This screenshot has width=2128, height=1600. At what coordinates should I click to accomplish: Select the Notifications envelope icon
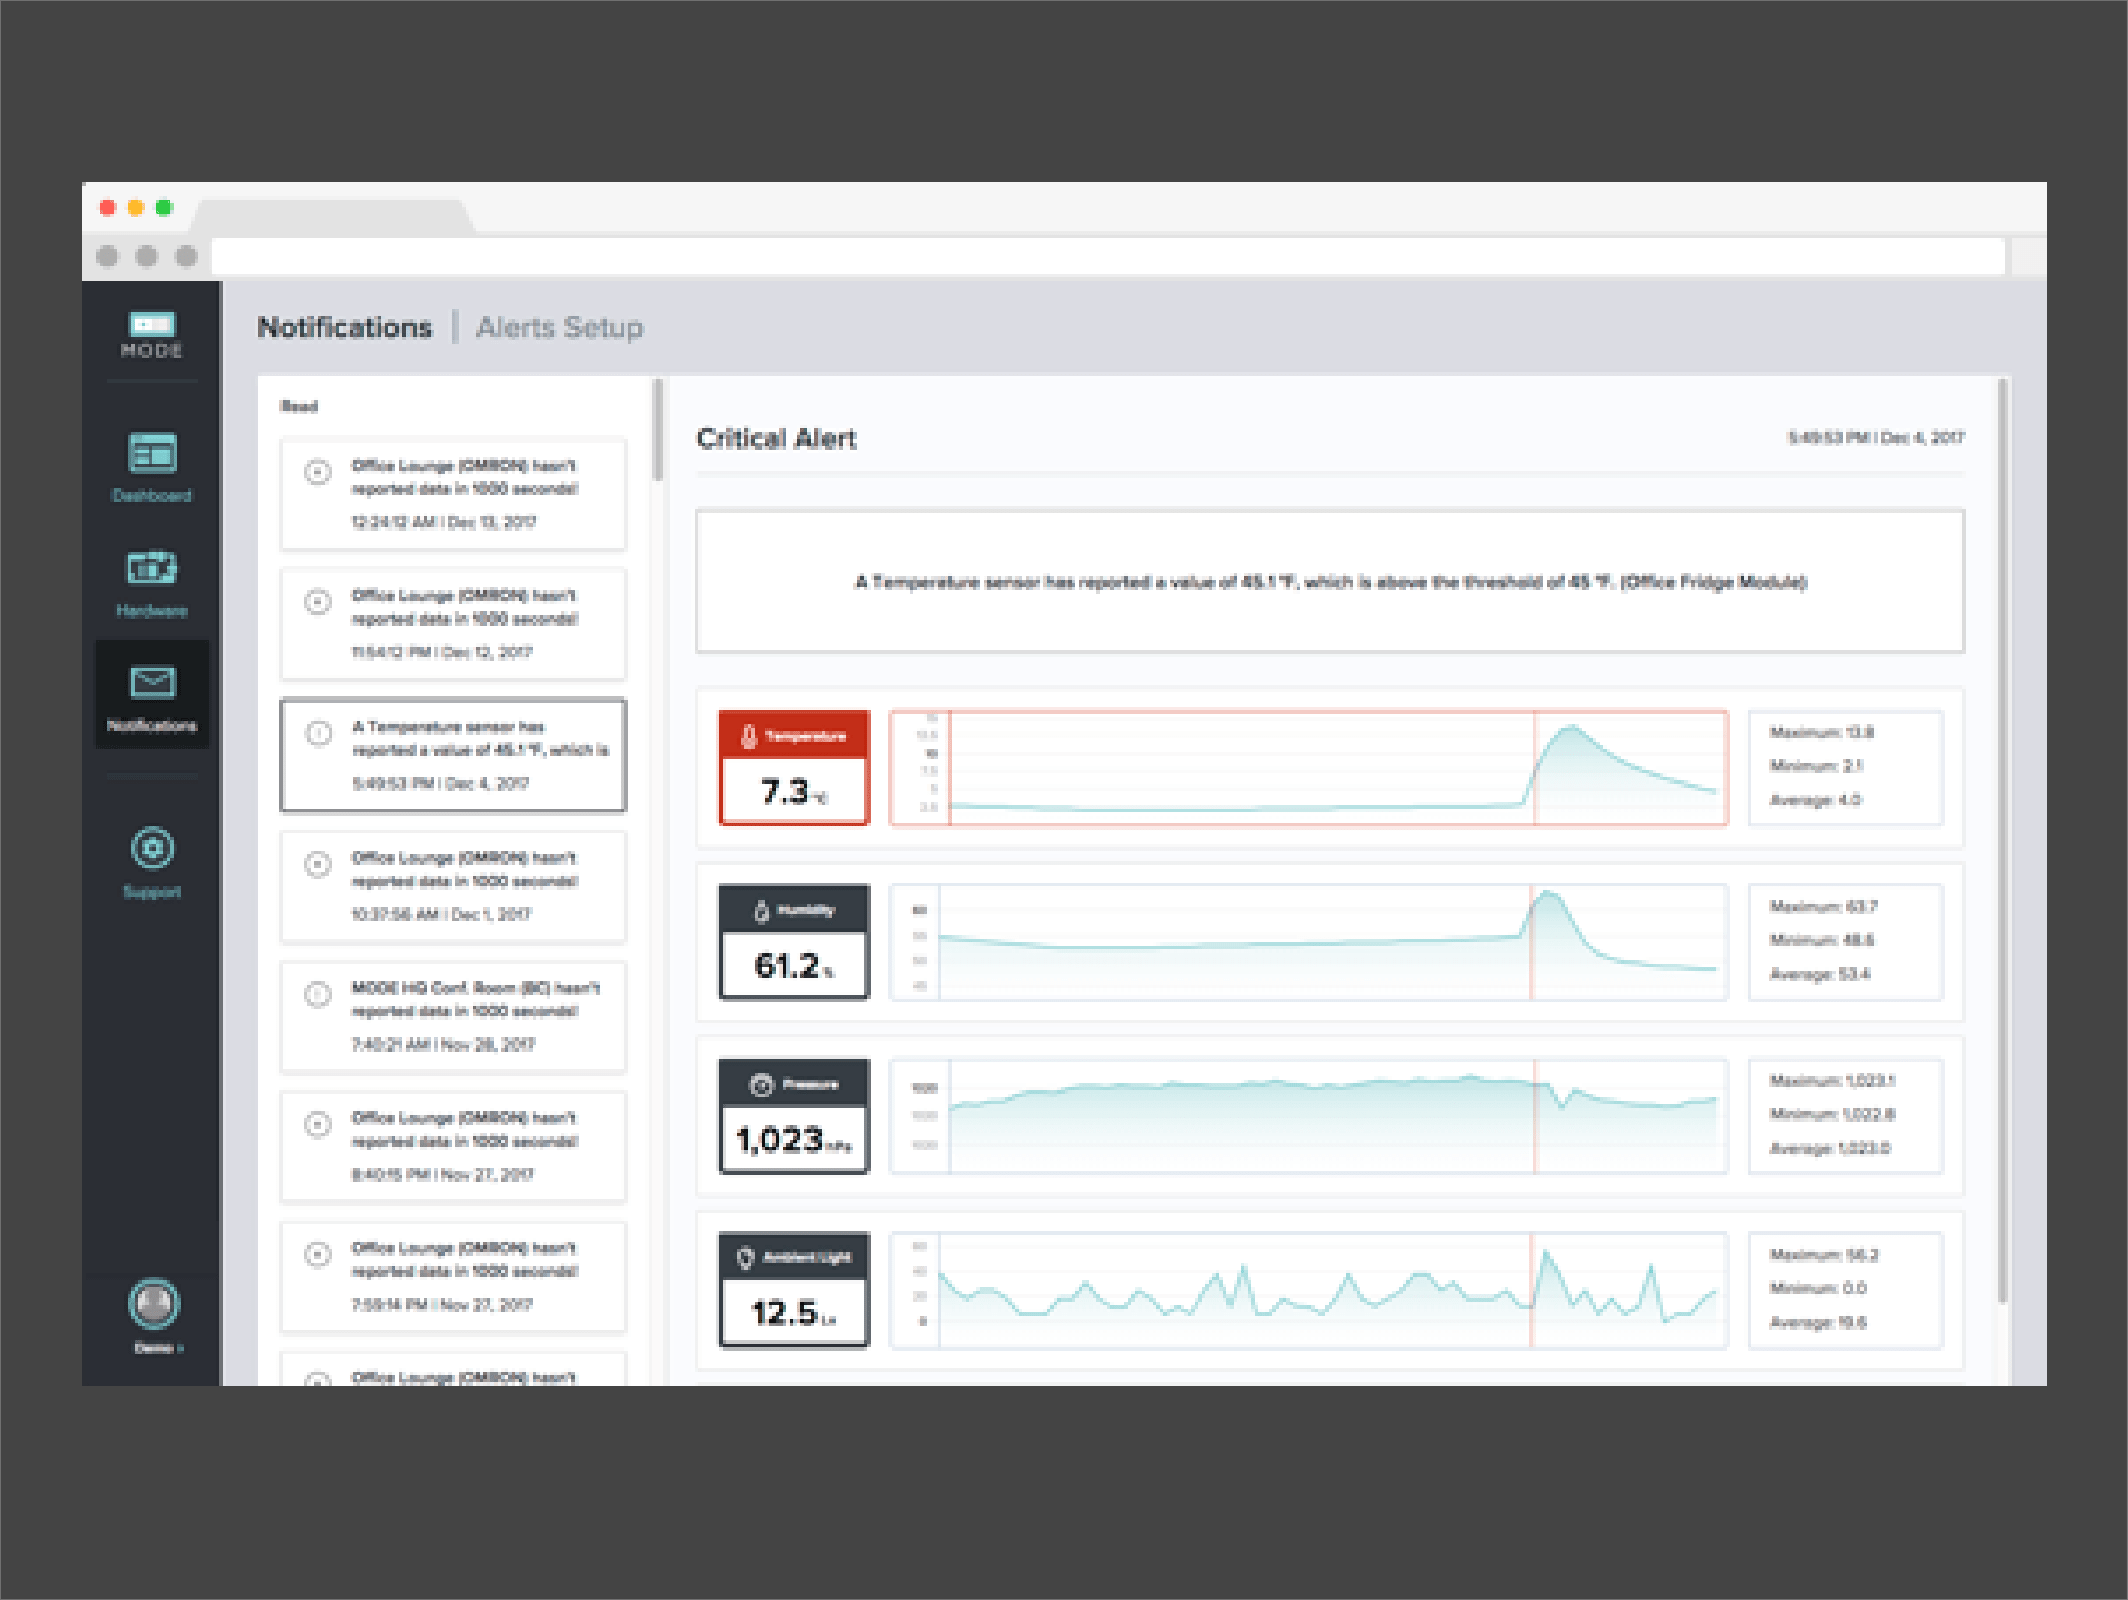tap(152, 683)
